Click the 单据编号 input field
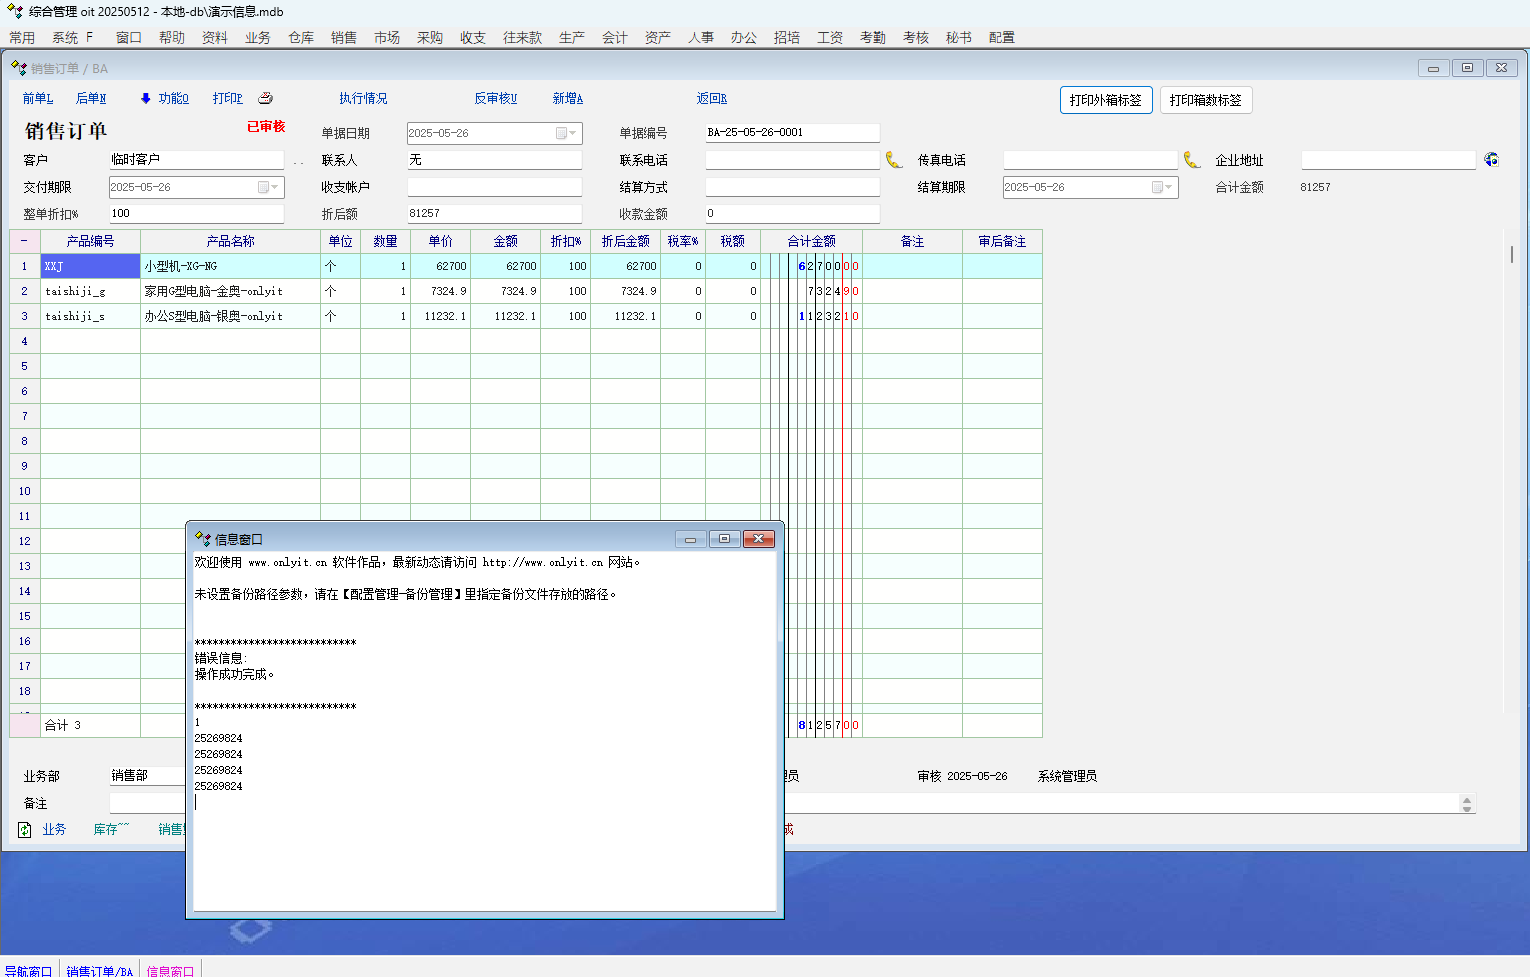Image resolution: width=1530 pixels, height=977 pixels. [x=792, y=133]
